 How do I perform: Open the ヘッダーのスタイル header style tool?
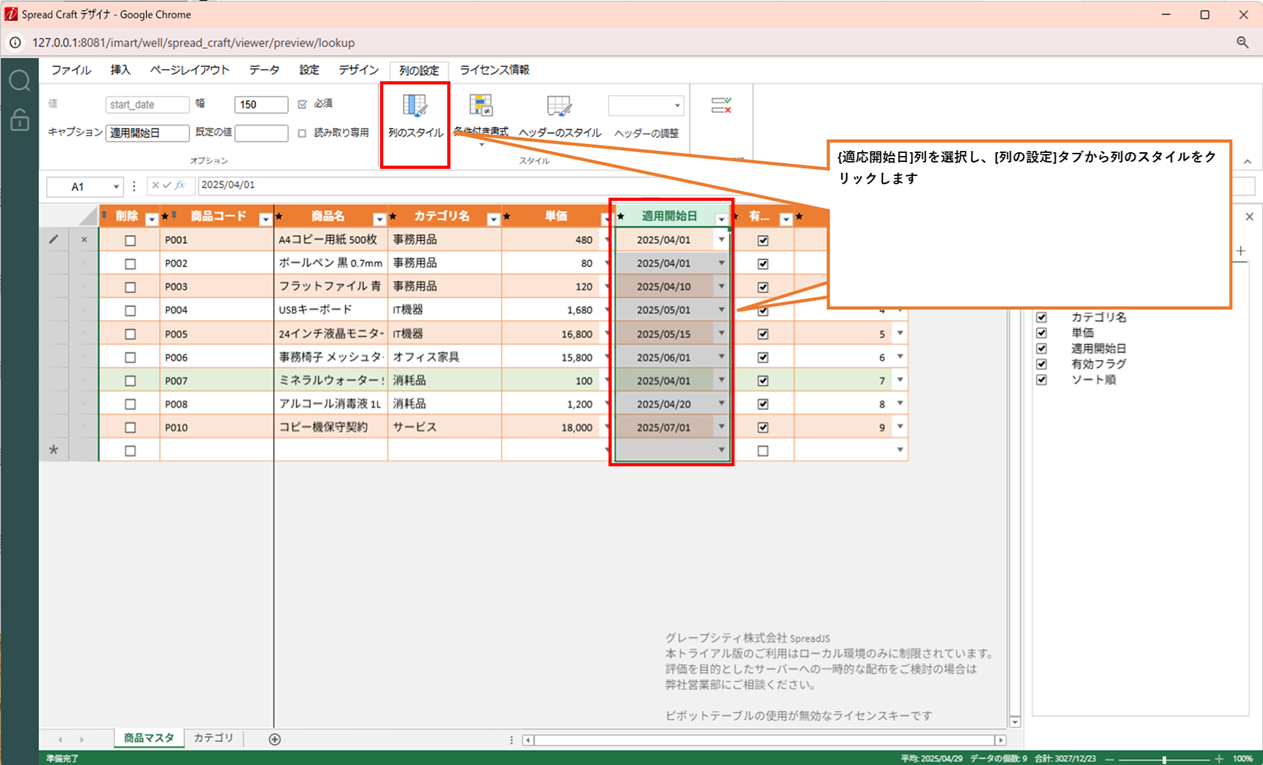coord(559,108)
